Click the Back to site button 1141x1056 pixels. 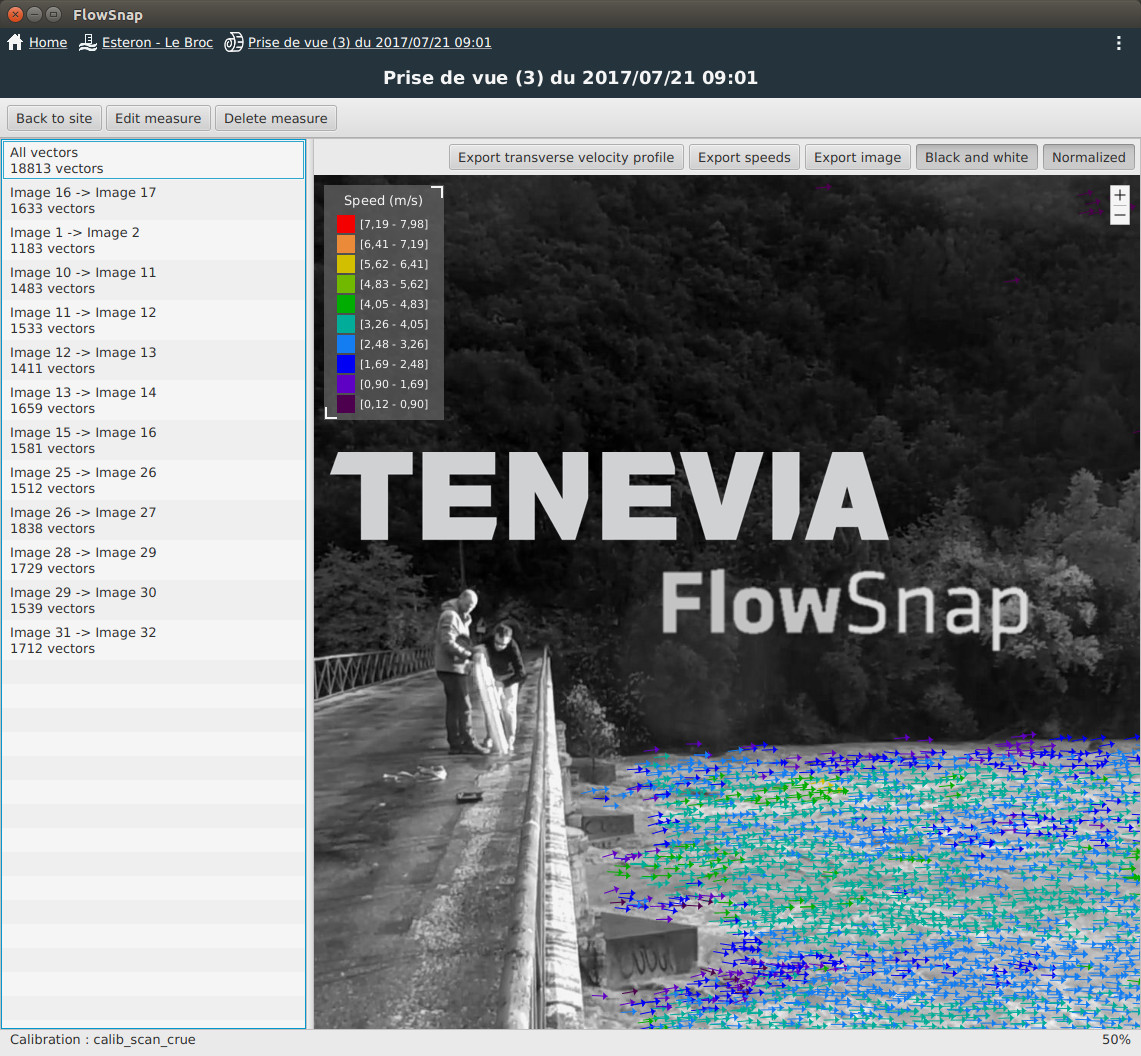54,118
